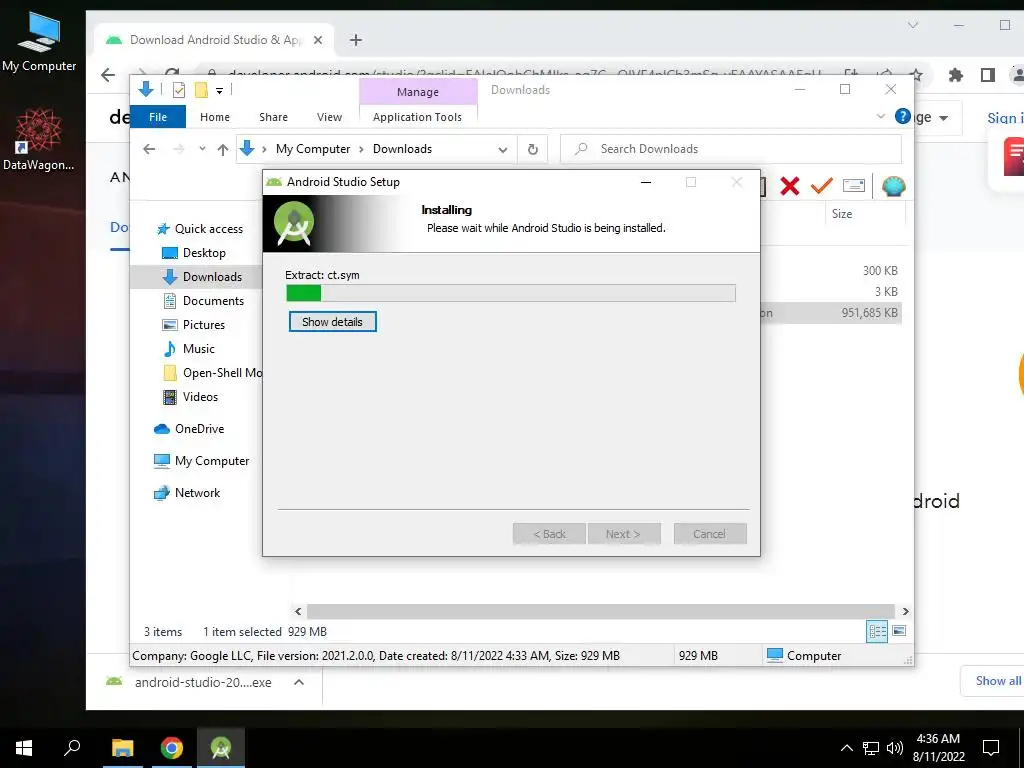Viewport: 1024px width, 768px height.
Task: Click the breadcrumb arrow after My Computer
Action: (360, 150)
